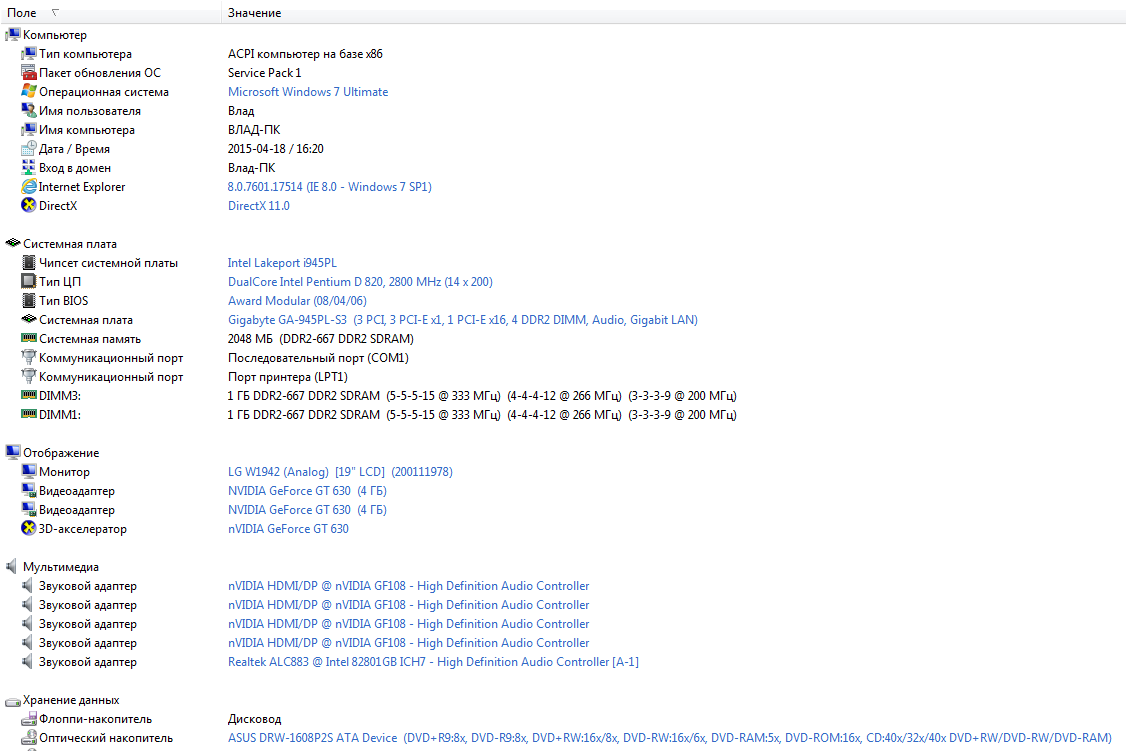Viewport: 1126px width, 751px height.
Task: Click the Windows flag icon beside Операционная система
Action: click(x=29, y=92)
